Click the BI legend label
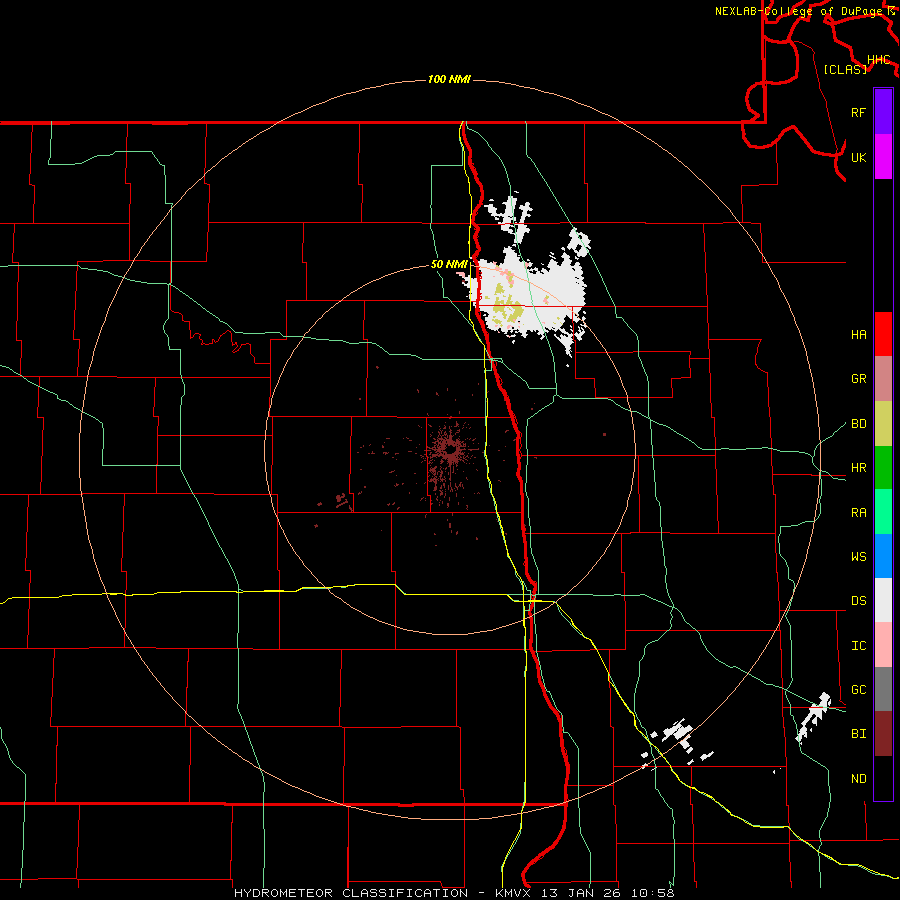The image size is (900, 900). click(x=858, y=734)
